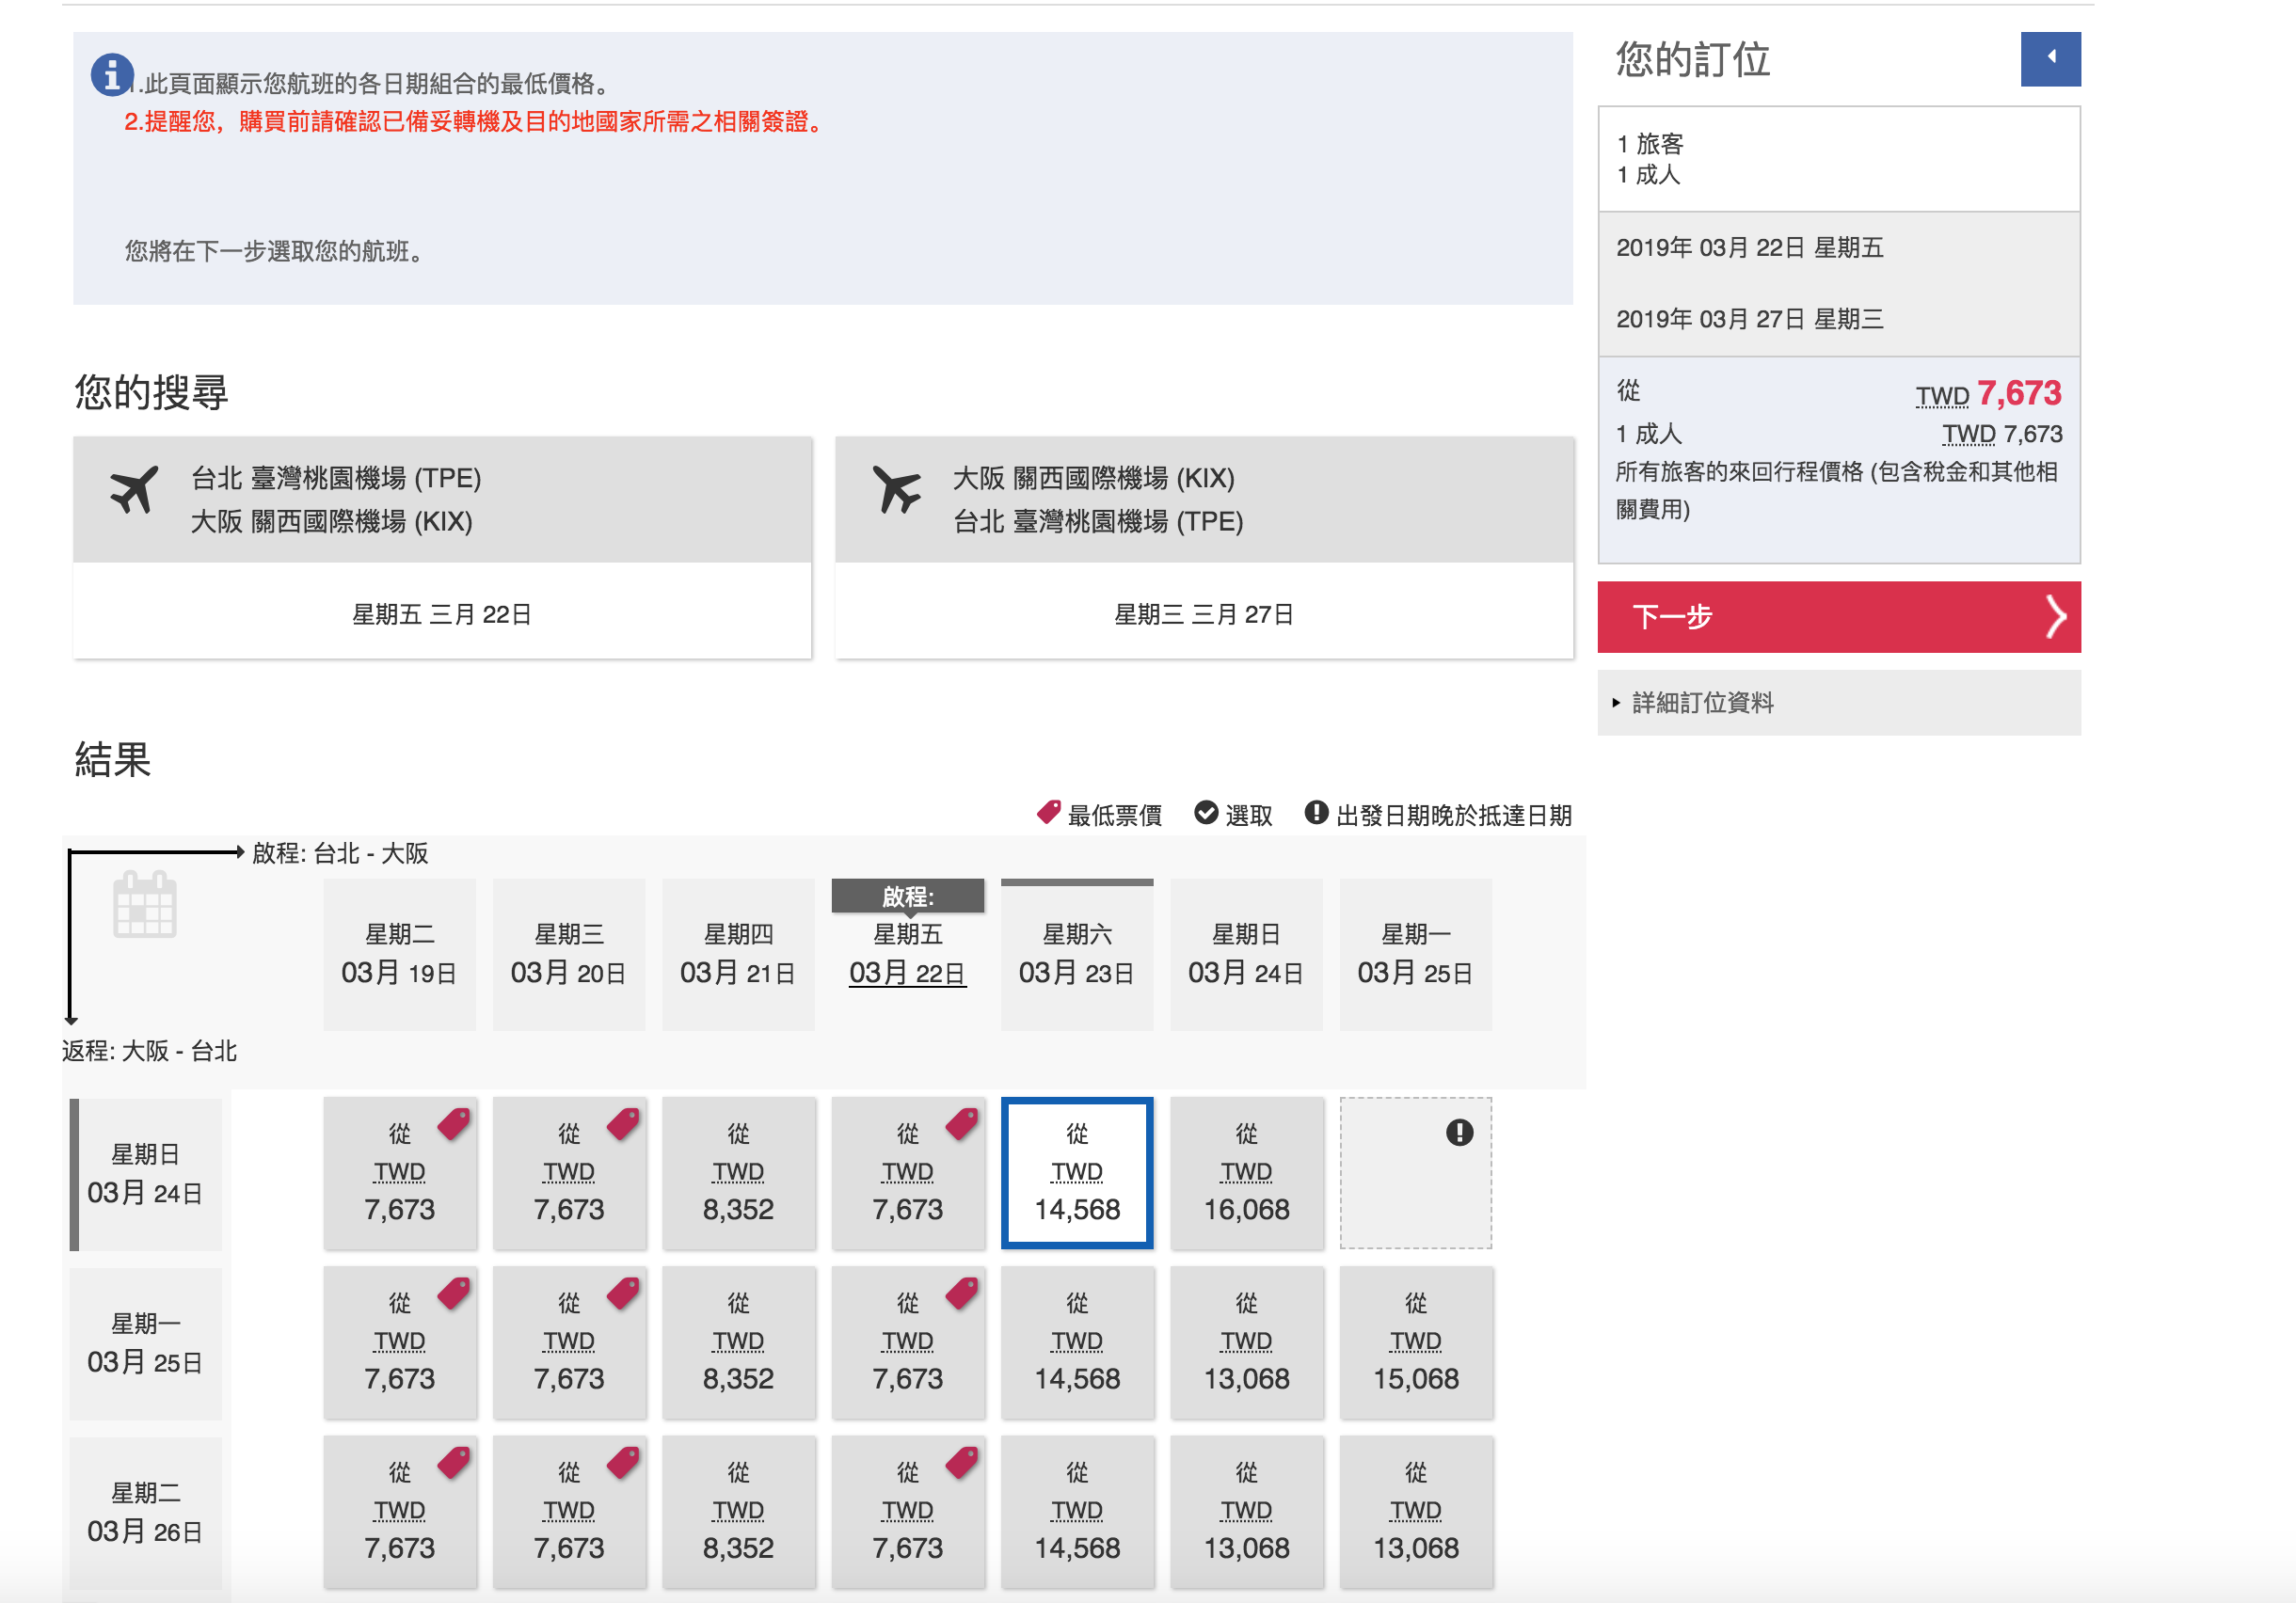Image resolution: width=2296 pixels, height=1603 pixels.
Task: Expand 詳細訂位資料 booking details
Action: tap(1838, 703)
